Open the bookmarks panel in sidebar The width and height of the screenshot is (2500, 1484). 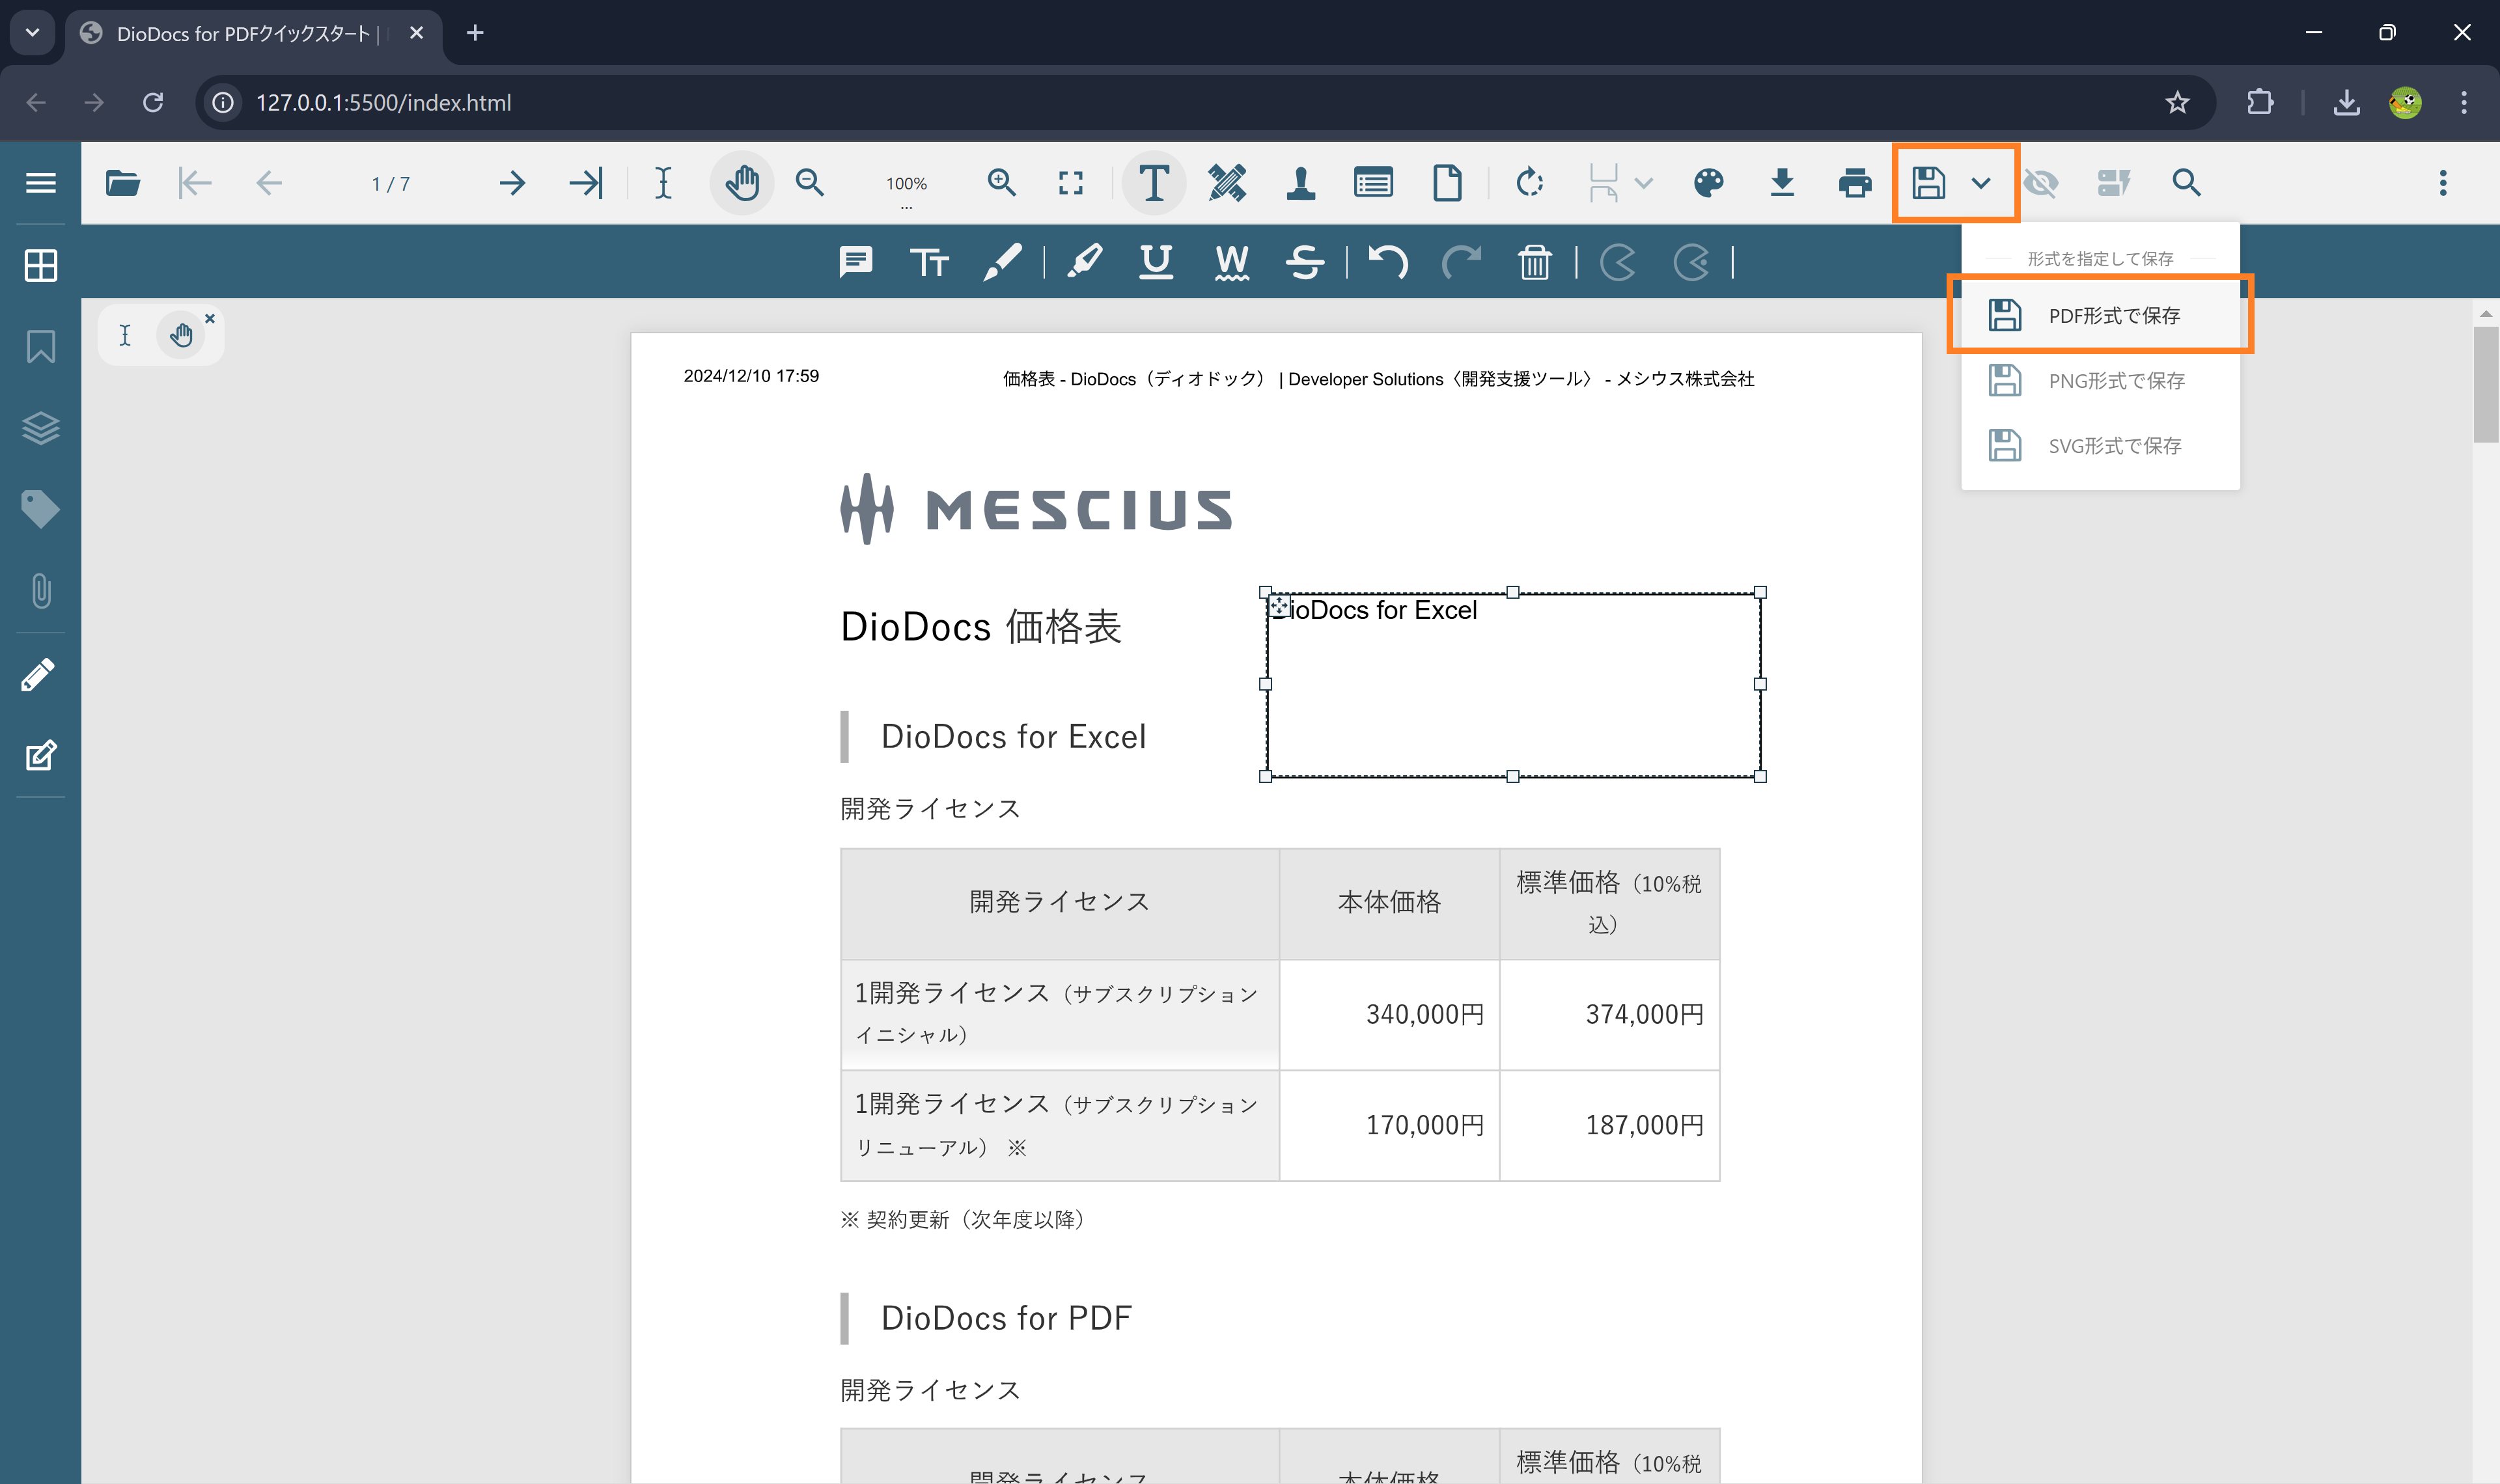click(41, 347)
